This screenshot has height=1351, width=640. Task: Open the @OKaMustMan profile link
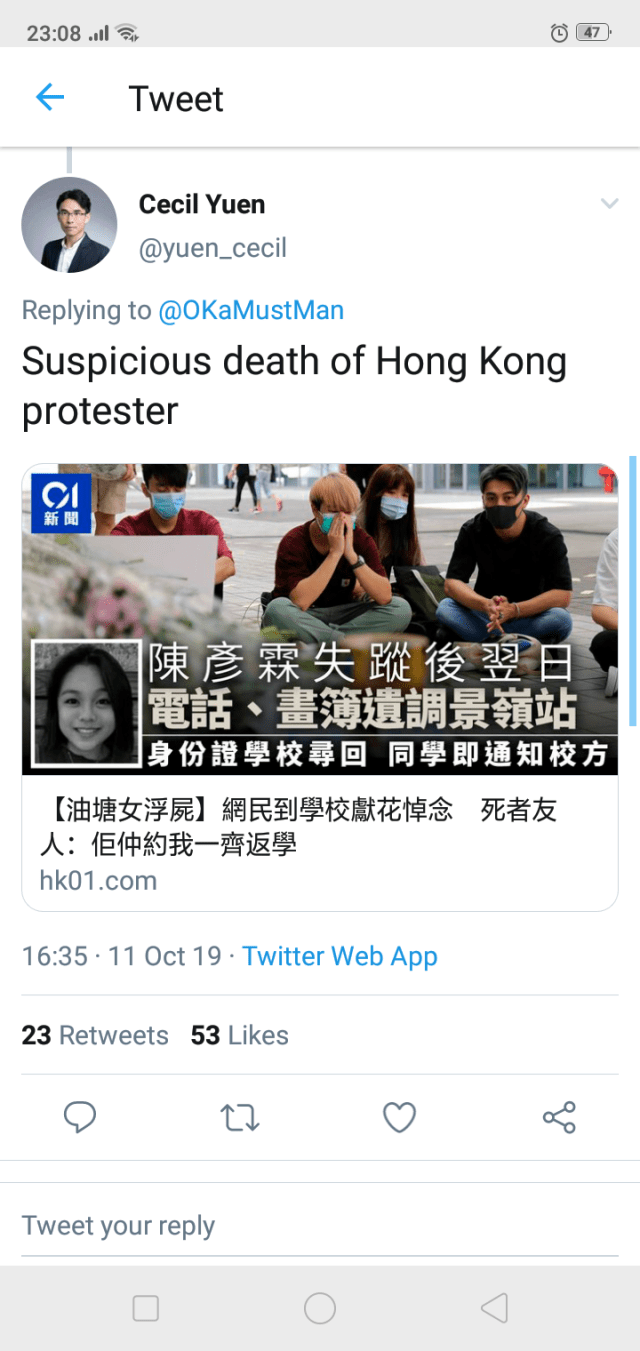(251, 310)
